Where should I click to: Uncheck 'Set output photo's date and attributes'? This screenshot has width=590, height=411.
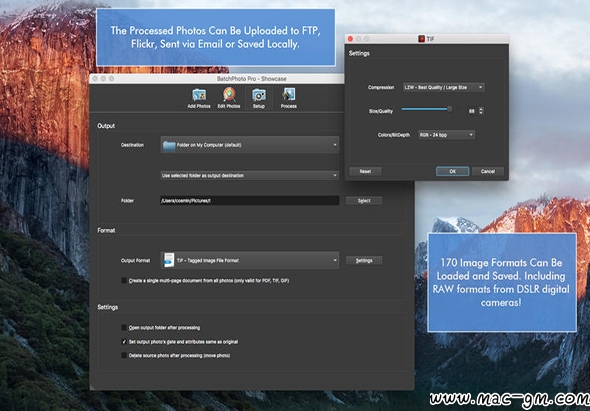click(124, 342)
